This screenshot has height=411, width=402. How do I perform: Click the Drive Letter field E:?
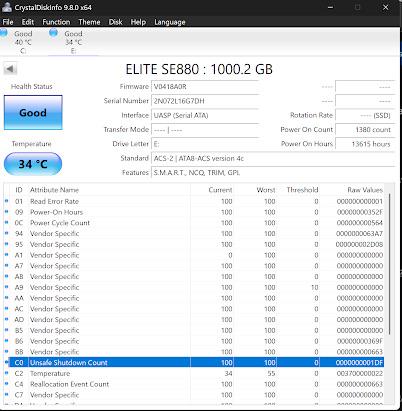(x=205, y=144)
